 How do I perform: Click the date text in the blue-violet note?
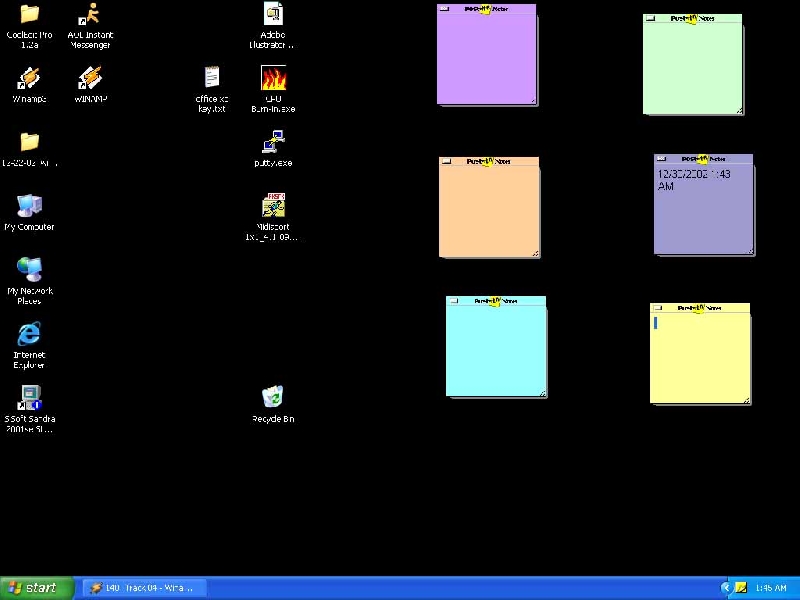pos(693,180)
